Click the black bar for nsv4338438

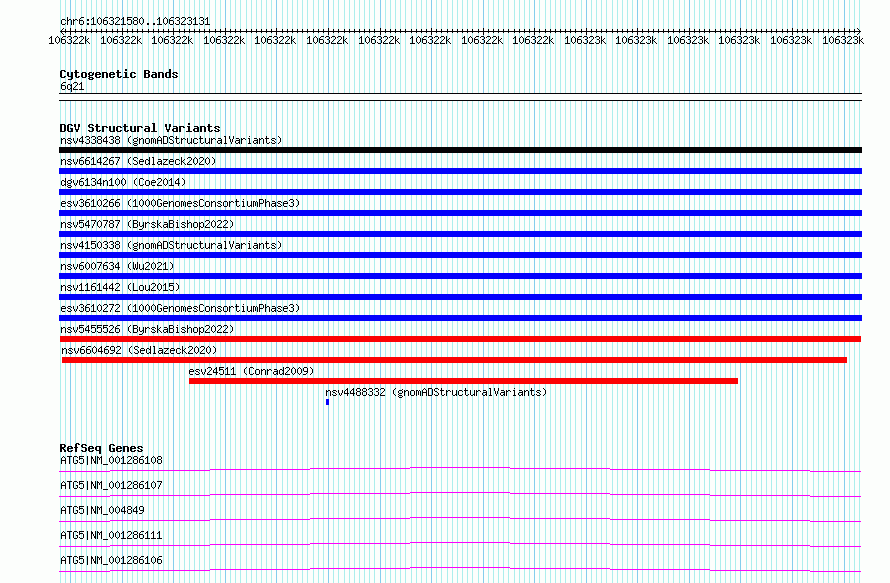[460, 150]
